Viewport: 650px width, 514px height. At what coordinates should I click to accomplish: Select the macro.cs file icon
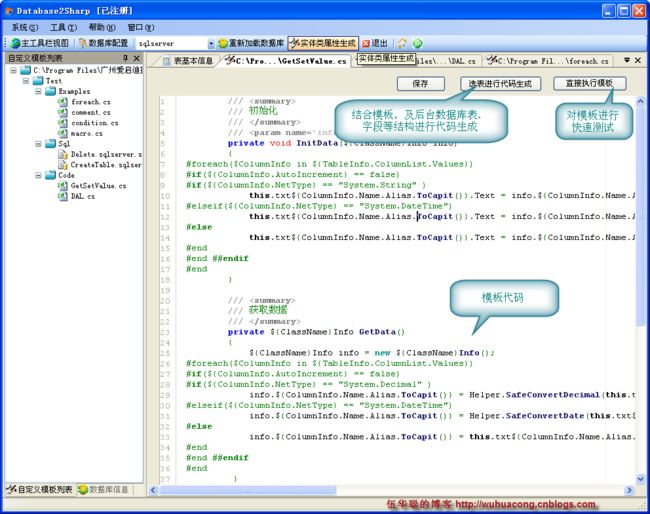[x=63, y=133]
